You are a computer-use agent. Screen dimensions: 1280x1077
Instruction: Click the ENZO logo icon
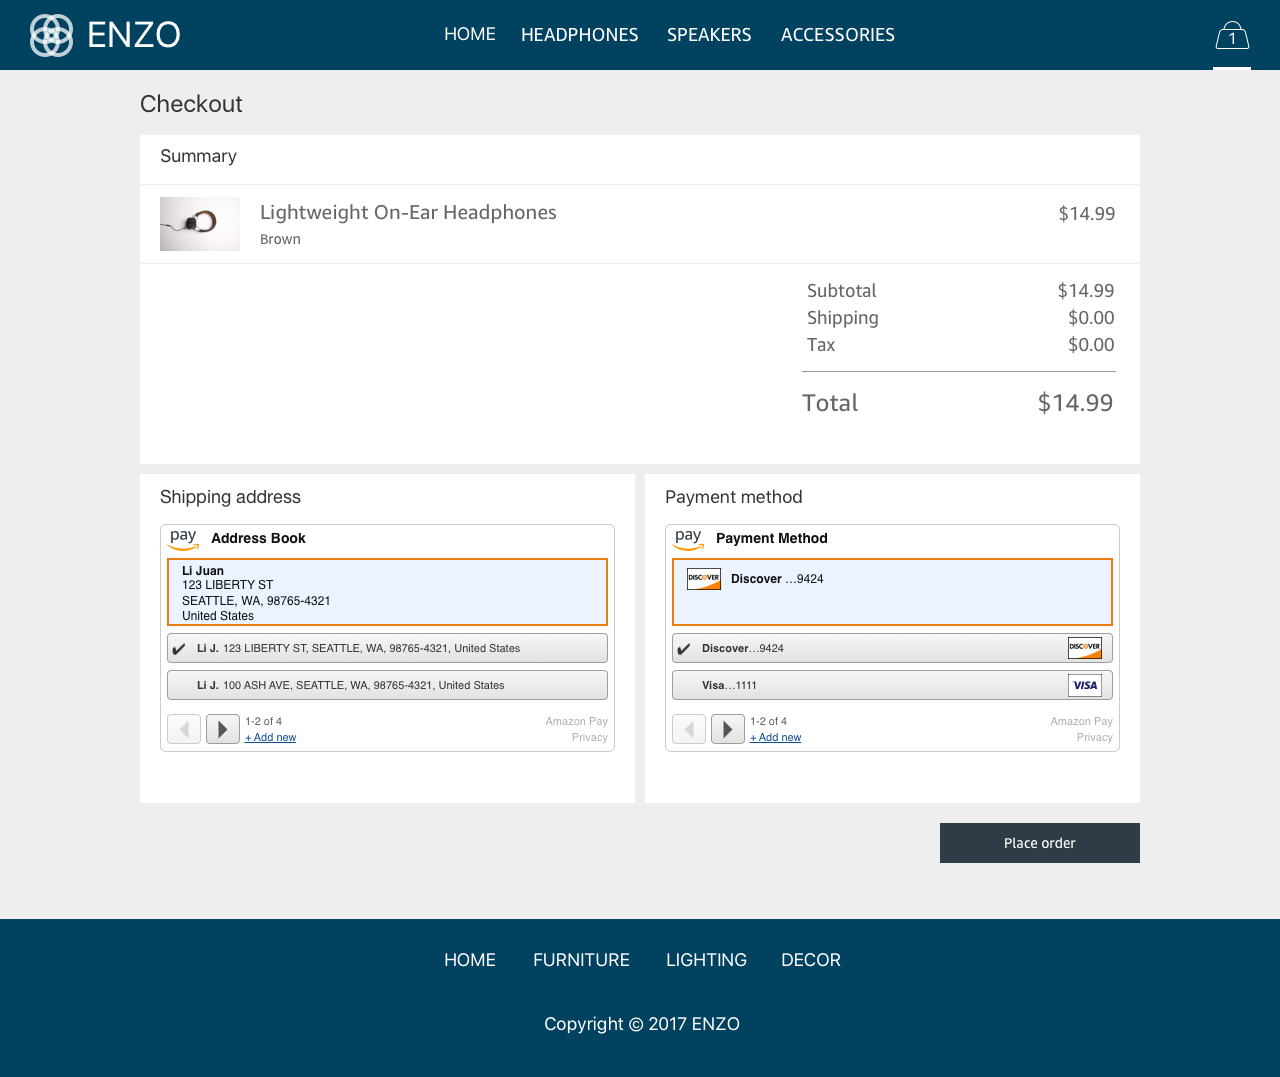click(x=51, y=35)
